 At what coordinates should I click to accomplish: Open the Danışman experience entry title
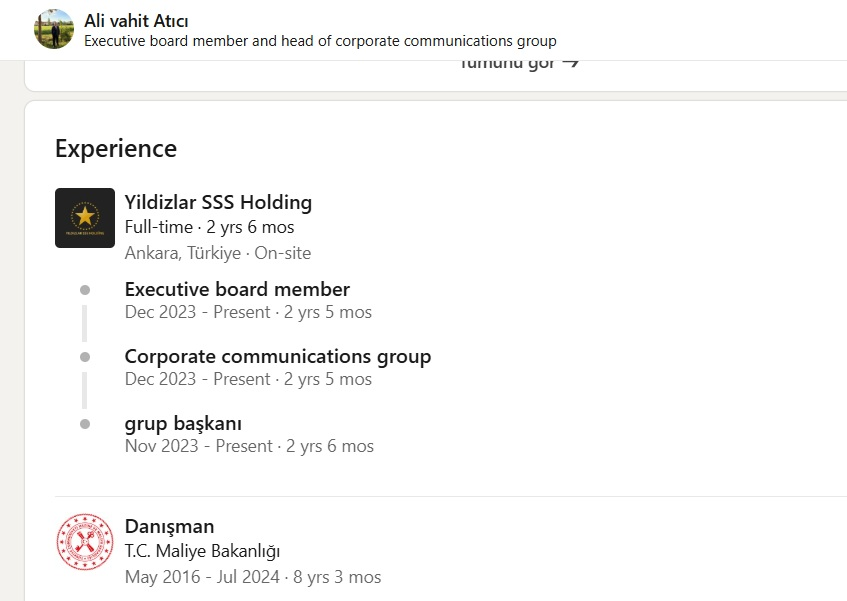pos(169,526)
